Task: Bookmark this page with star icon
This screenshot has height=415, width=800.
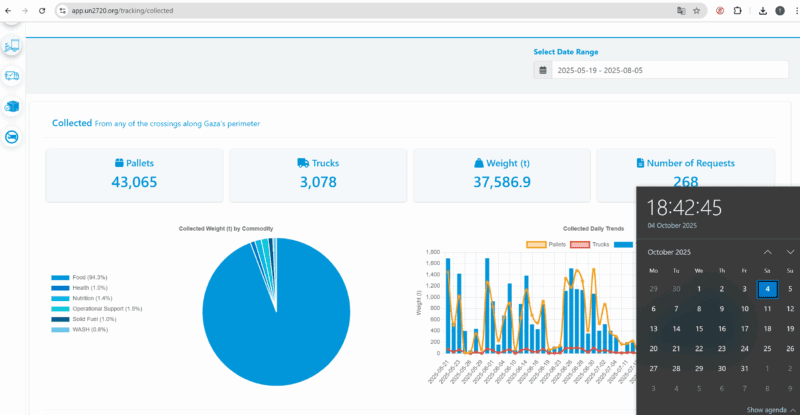Action: pos(696,10)
